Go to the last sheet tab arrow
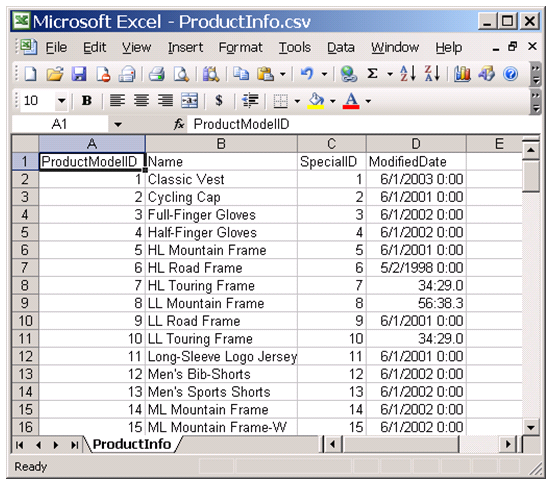The width and height of the screenshot is (551, 484). [x=74, y=445]
